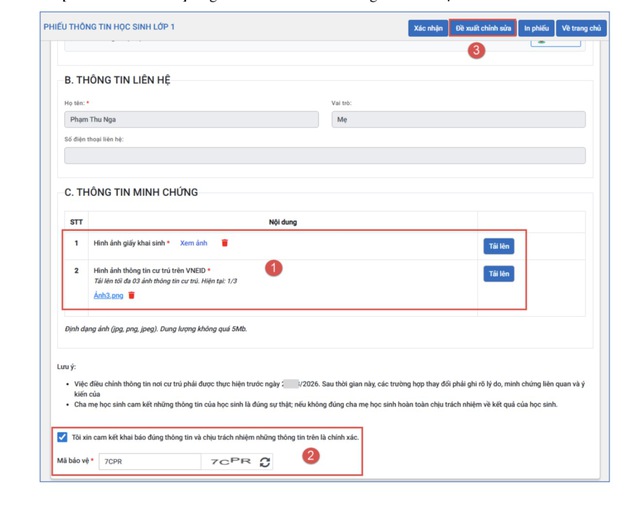The height and width of the screenshot is (510, 640).
Task: Click the red step 2 marker
Action: 311,455
